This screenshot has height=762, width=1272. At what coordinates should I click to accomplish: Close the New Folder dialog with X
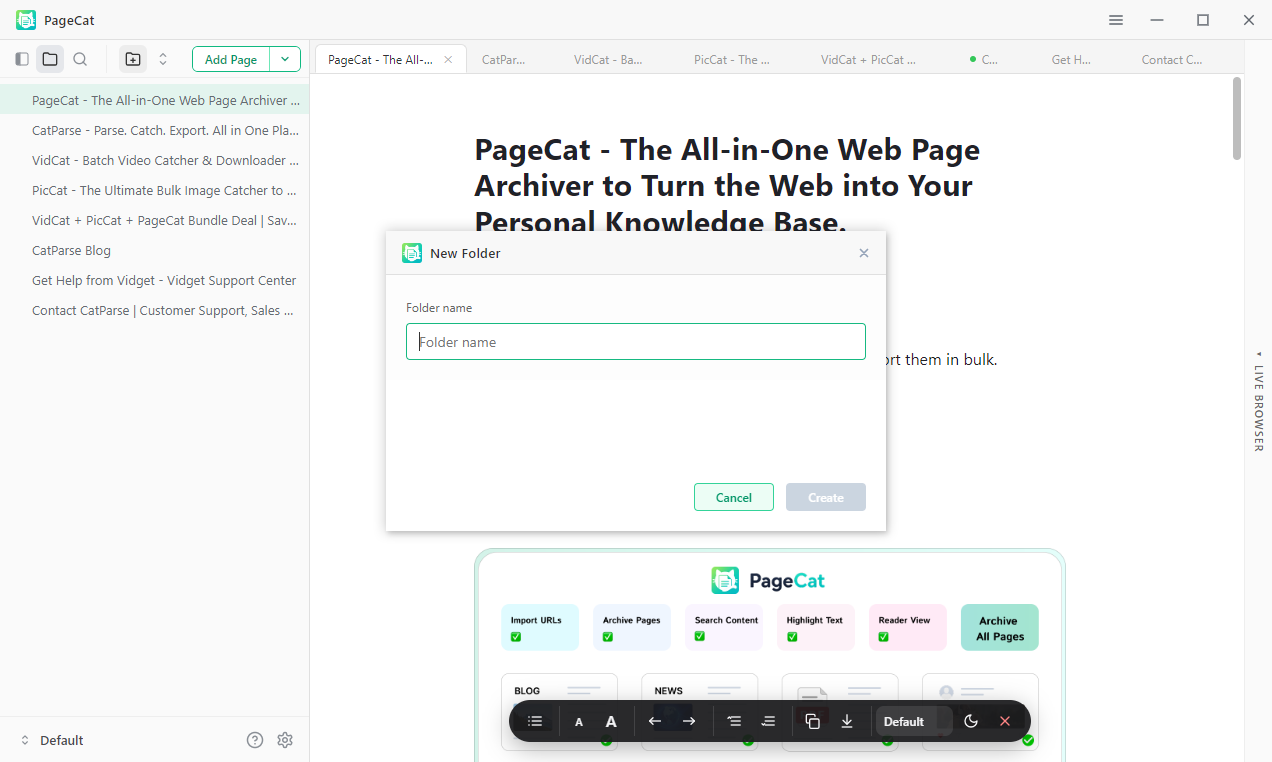(x=864, y=253)
